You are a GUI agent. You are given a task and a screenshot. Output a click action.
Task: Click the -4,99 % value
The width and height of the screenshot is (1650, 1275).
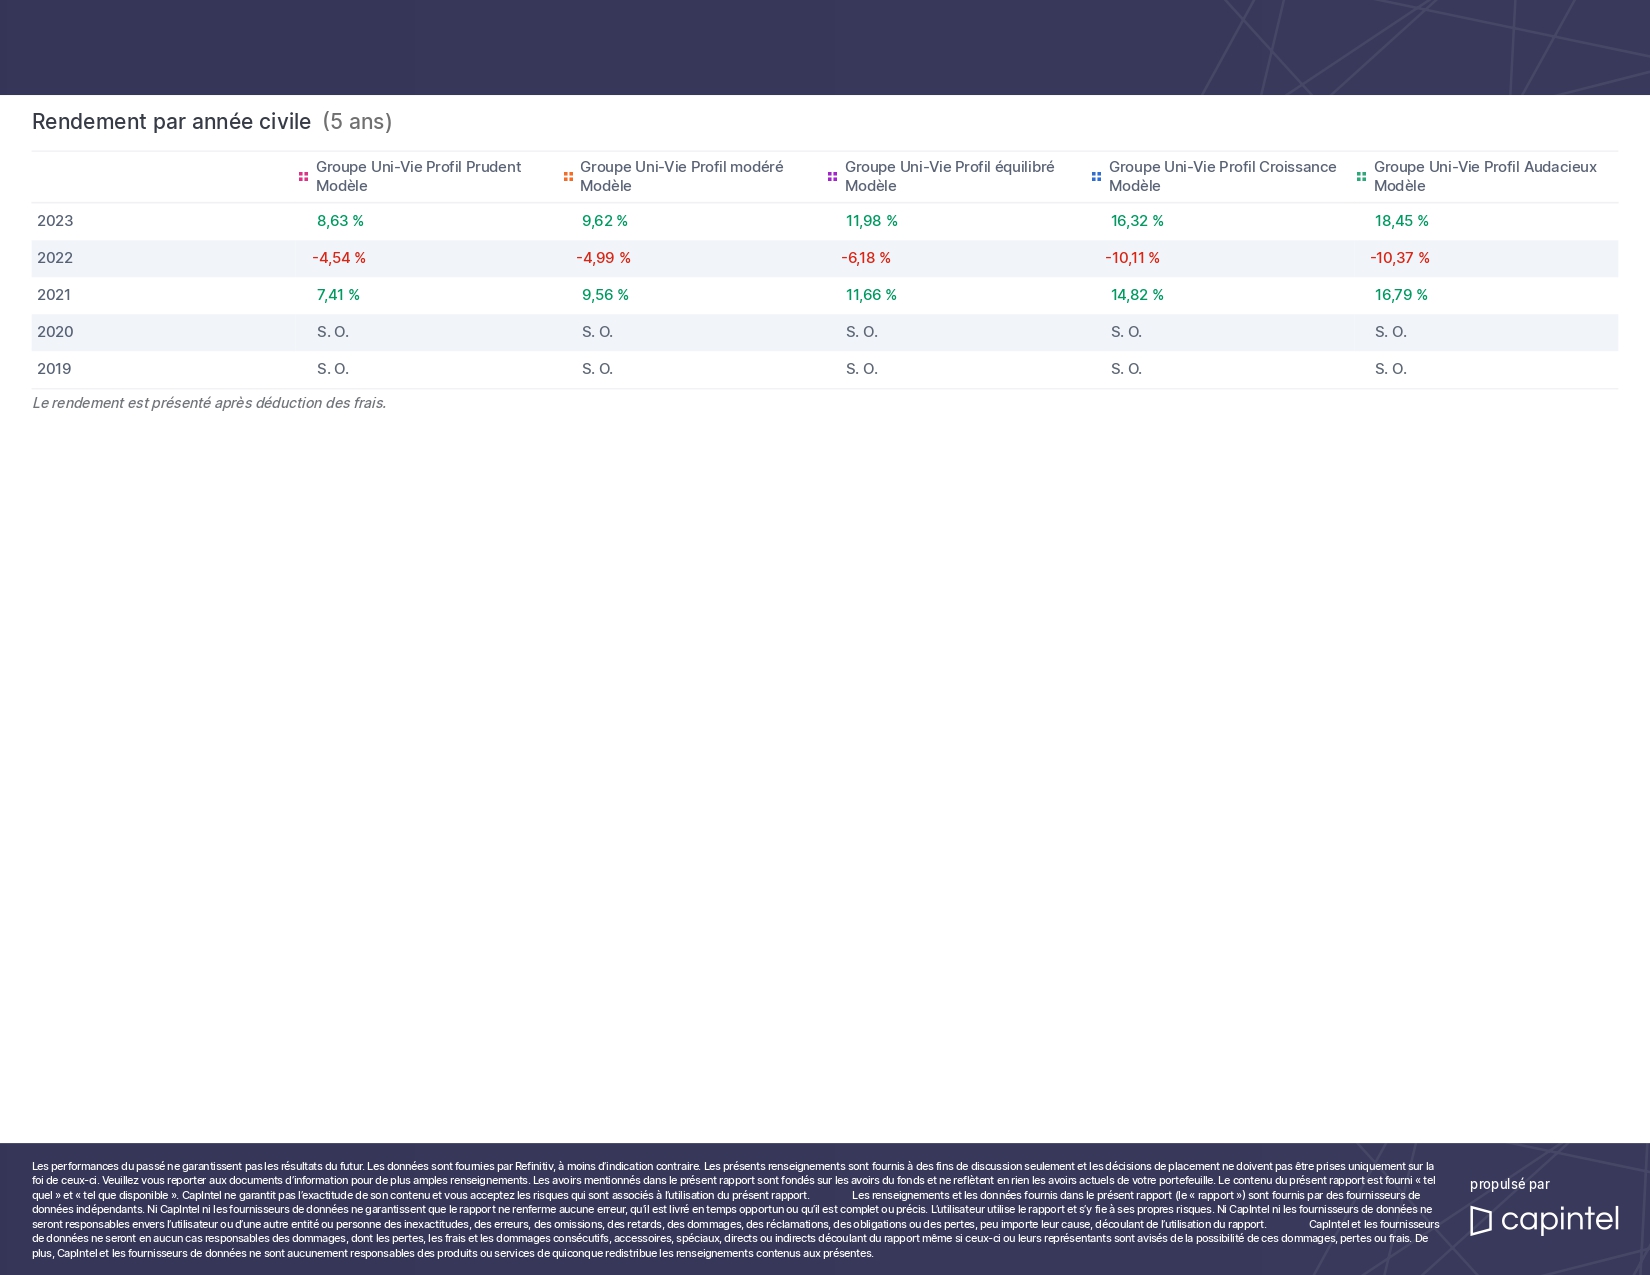(x=603, y=258)
